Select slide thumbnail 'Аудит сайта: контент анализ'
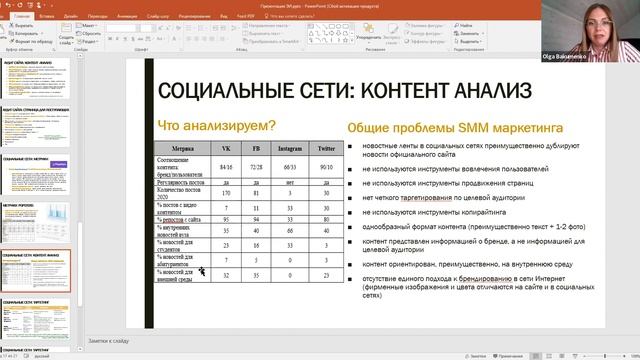The height and width of the screenshot is (360, 640). pyautogui.click(x=36, y=78)
